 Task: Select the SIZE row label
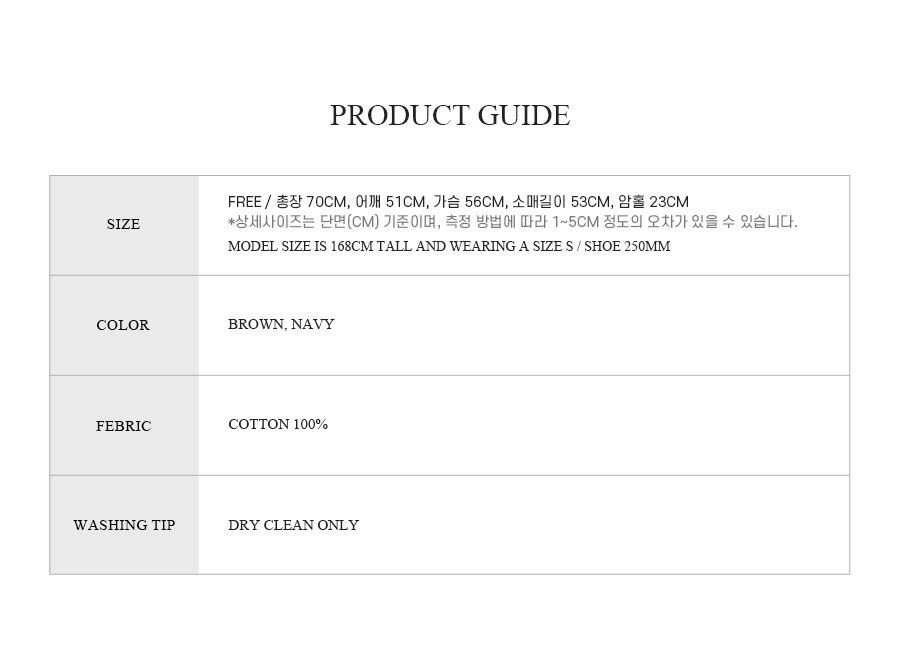123,224
